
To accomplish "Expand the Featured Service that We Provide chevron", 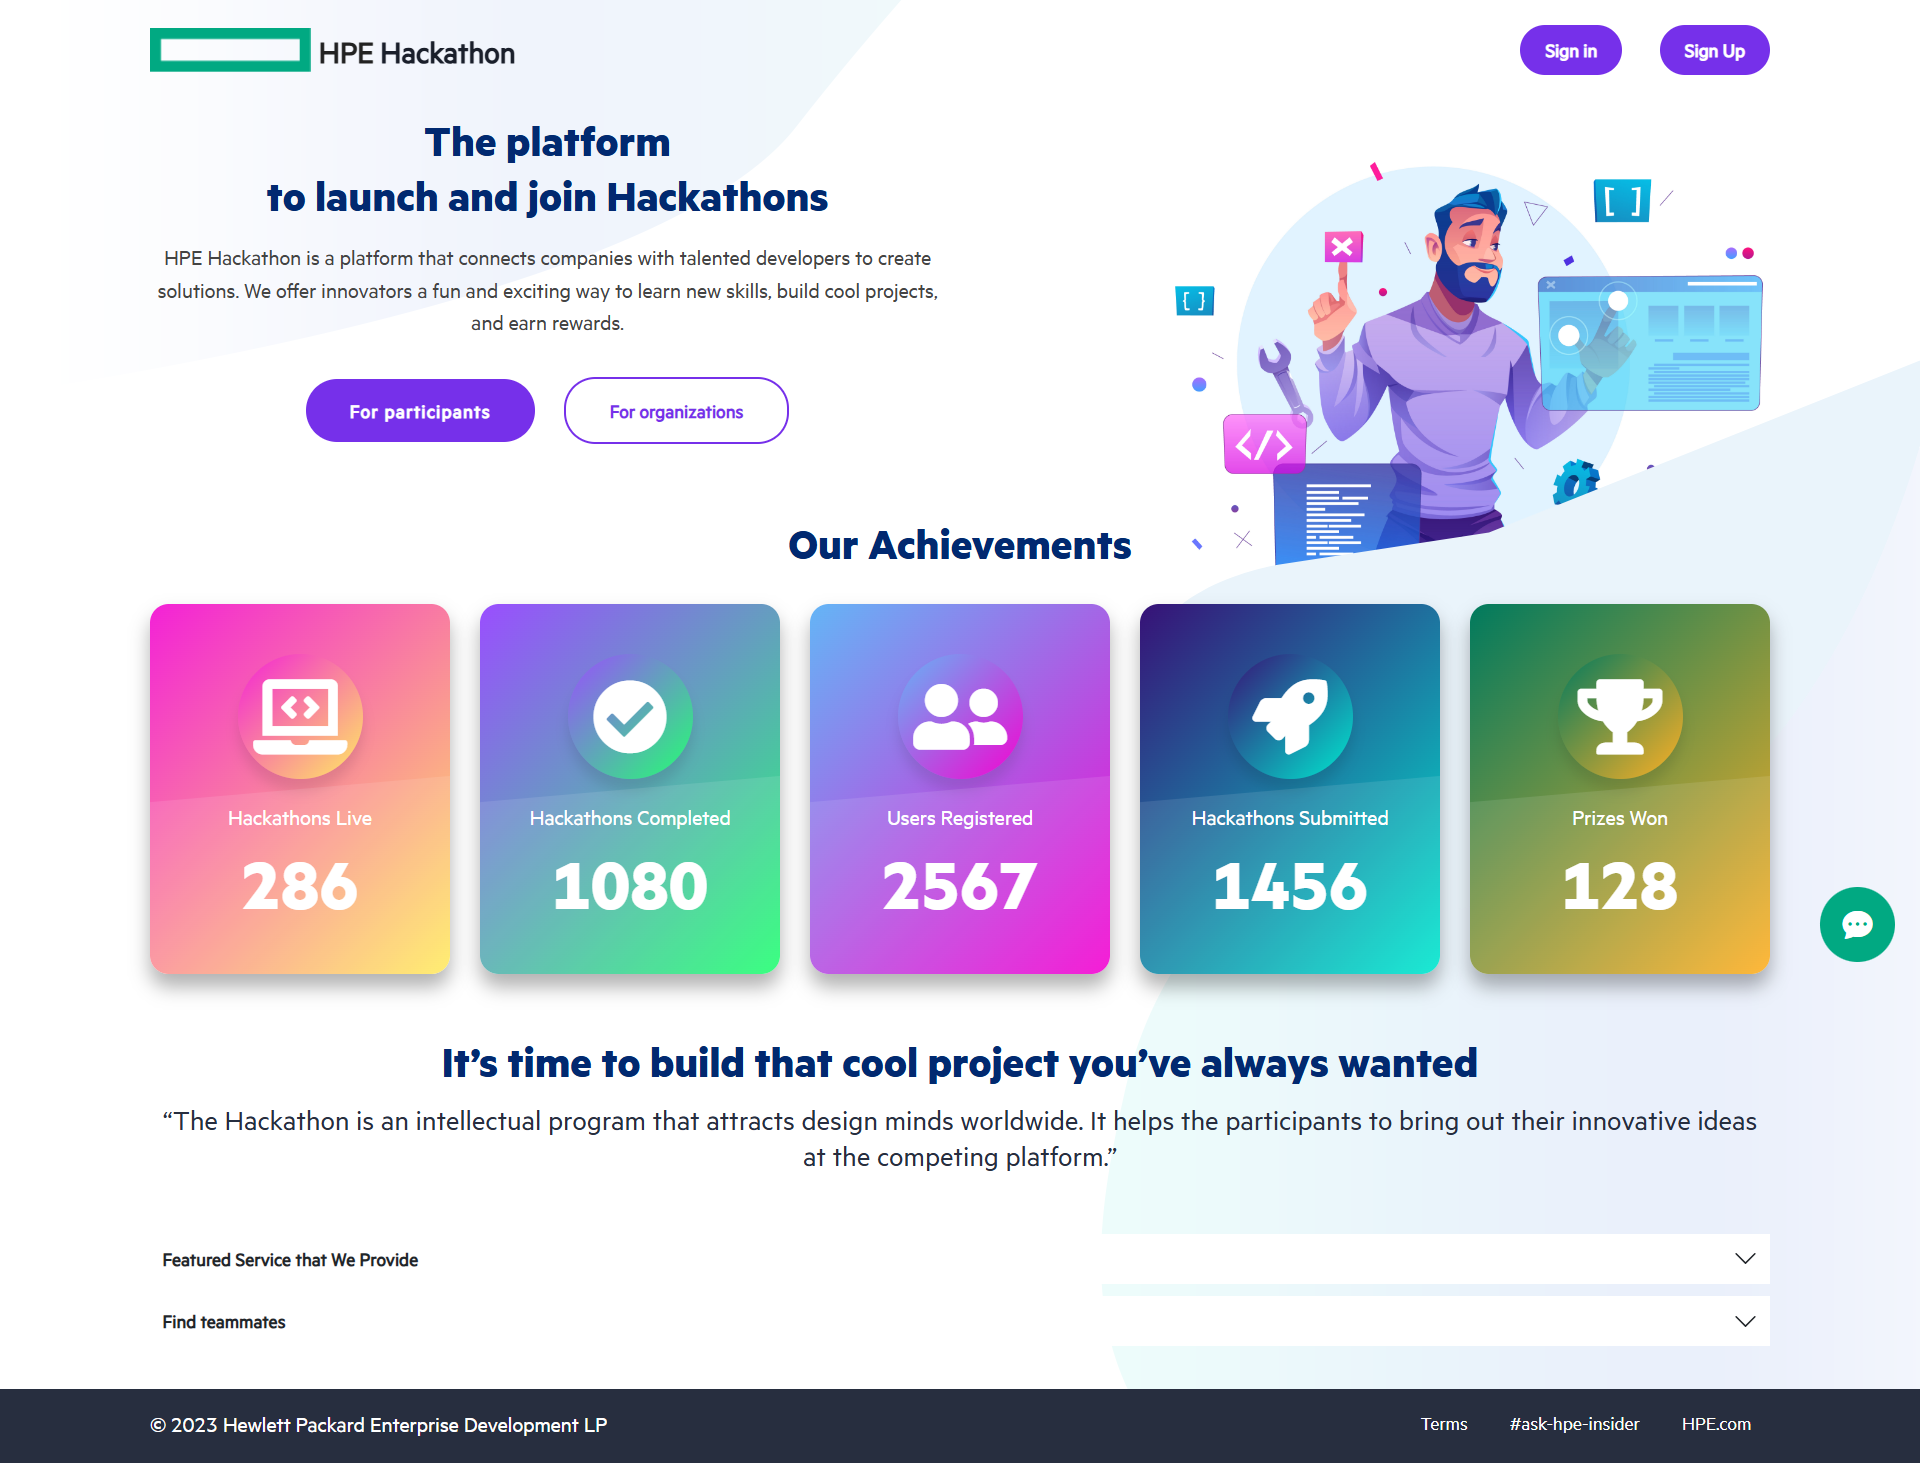I will tap(1745, 1259).
